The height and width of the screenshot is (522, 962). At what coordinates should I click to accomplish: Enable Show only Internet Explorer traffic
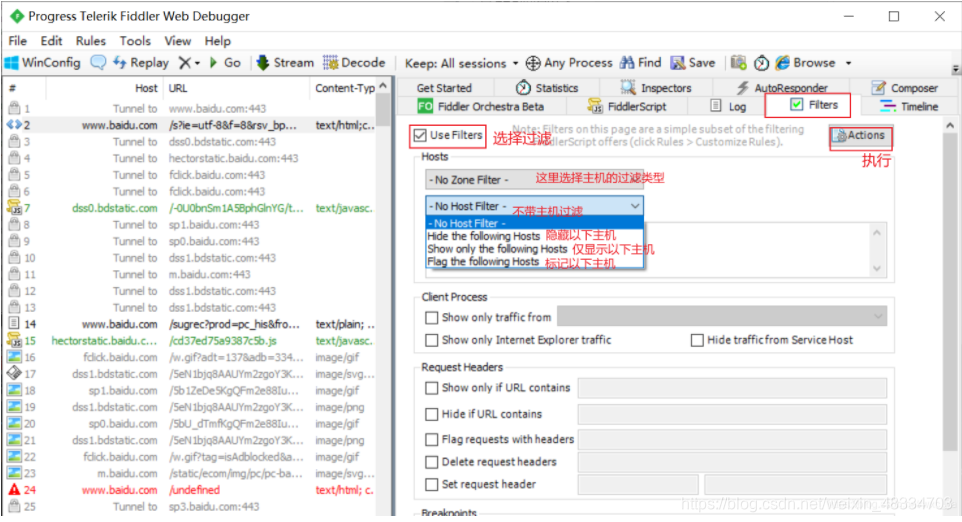click(x=432, y=340)
